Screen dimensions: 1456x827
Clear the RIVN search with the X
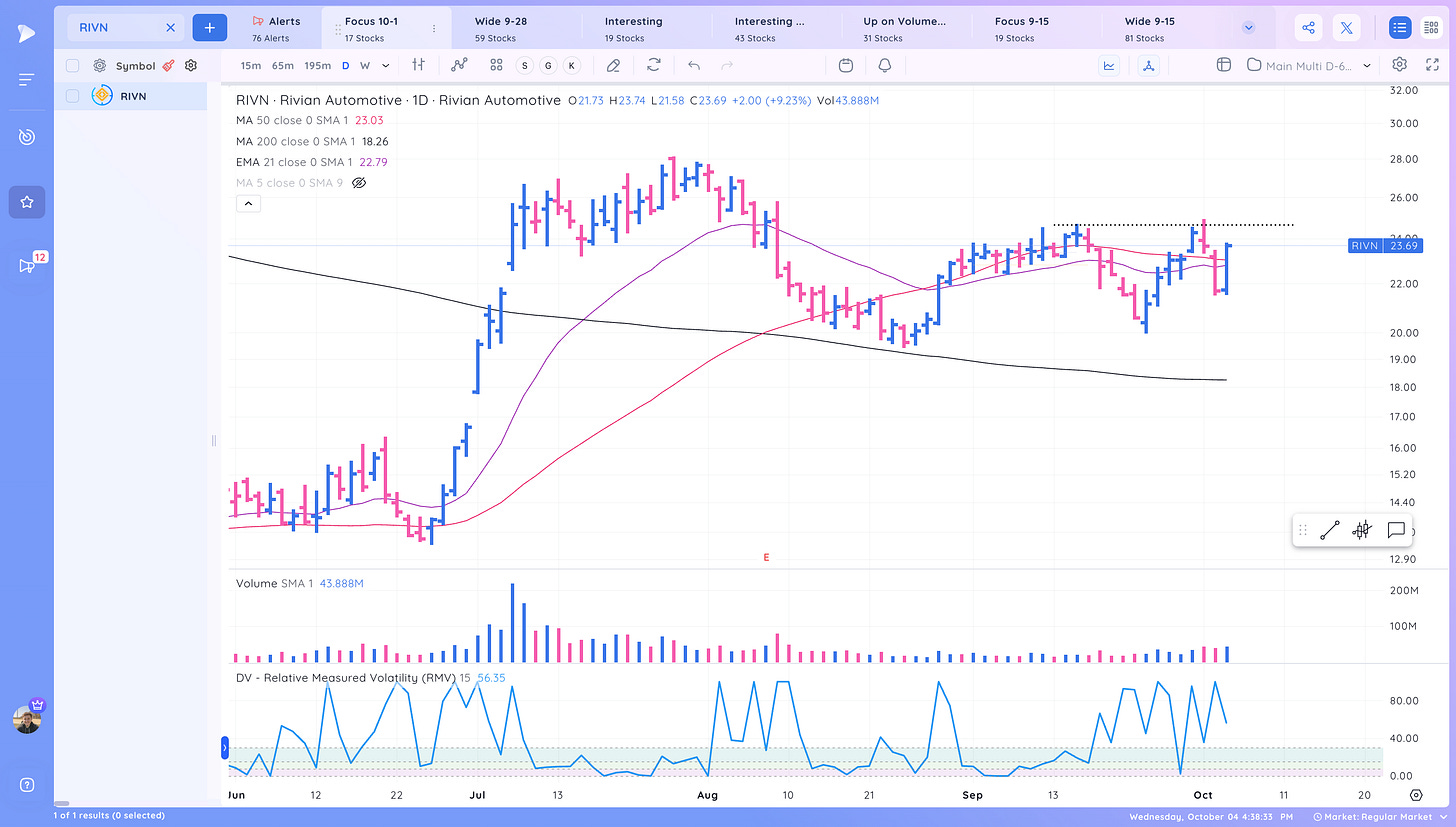pos(170,28)
